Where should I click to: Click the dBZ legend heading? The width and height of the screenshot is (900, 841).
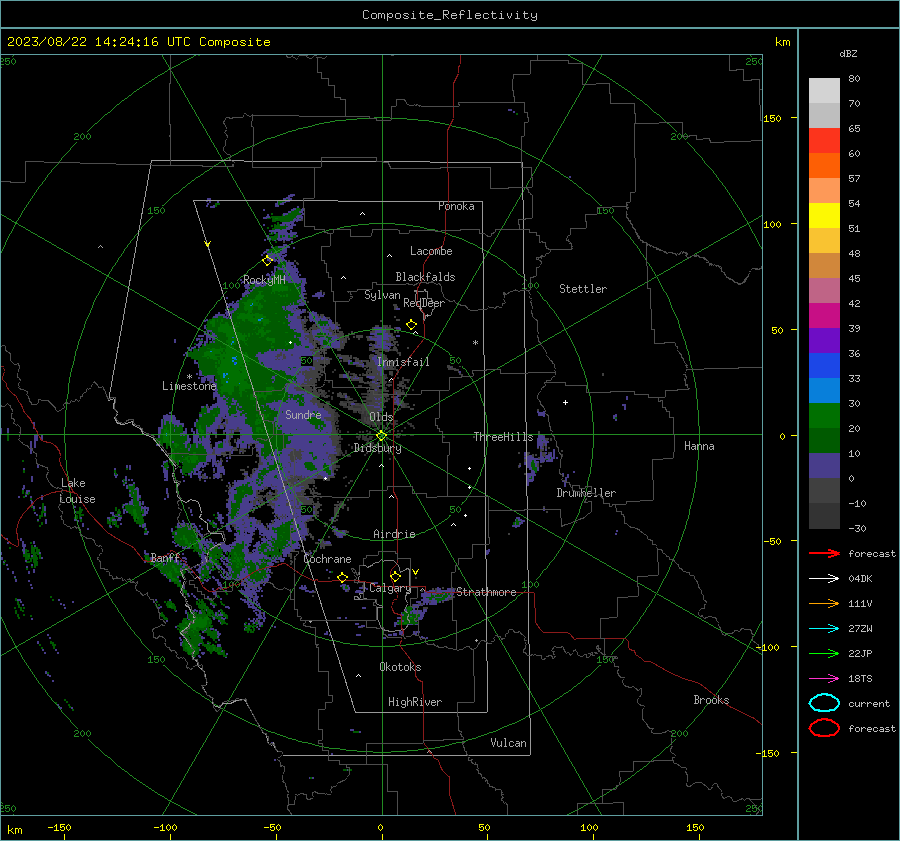[848, 53]
